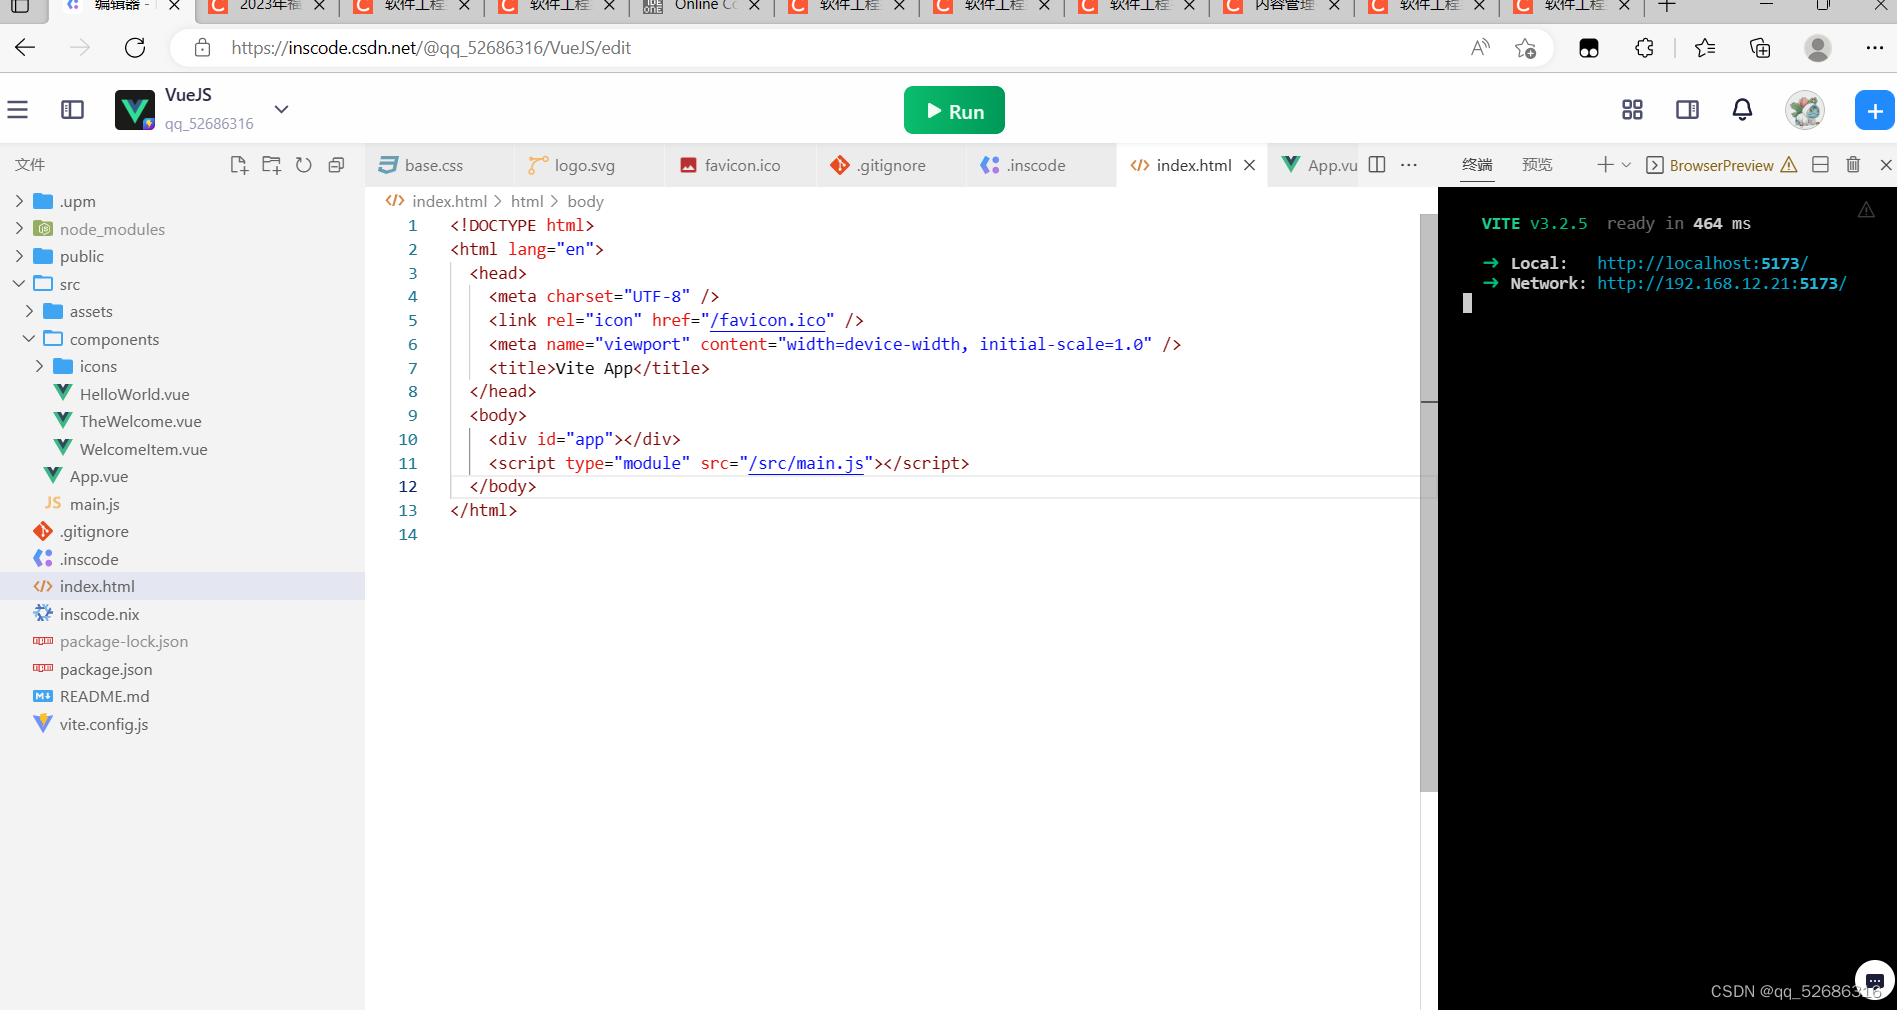Toggle the left sidebar panel icon
This screenshot has height=1010, width=1897.
[72, 110]
